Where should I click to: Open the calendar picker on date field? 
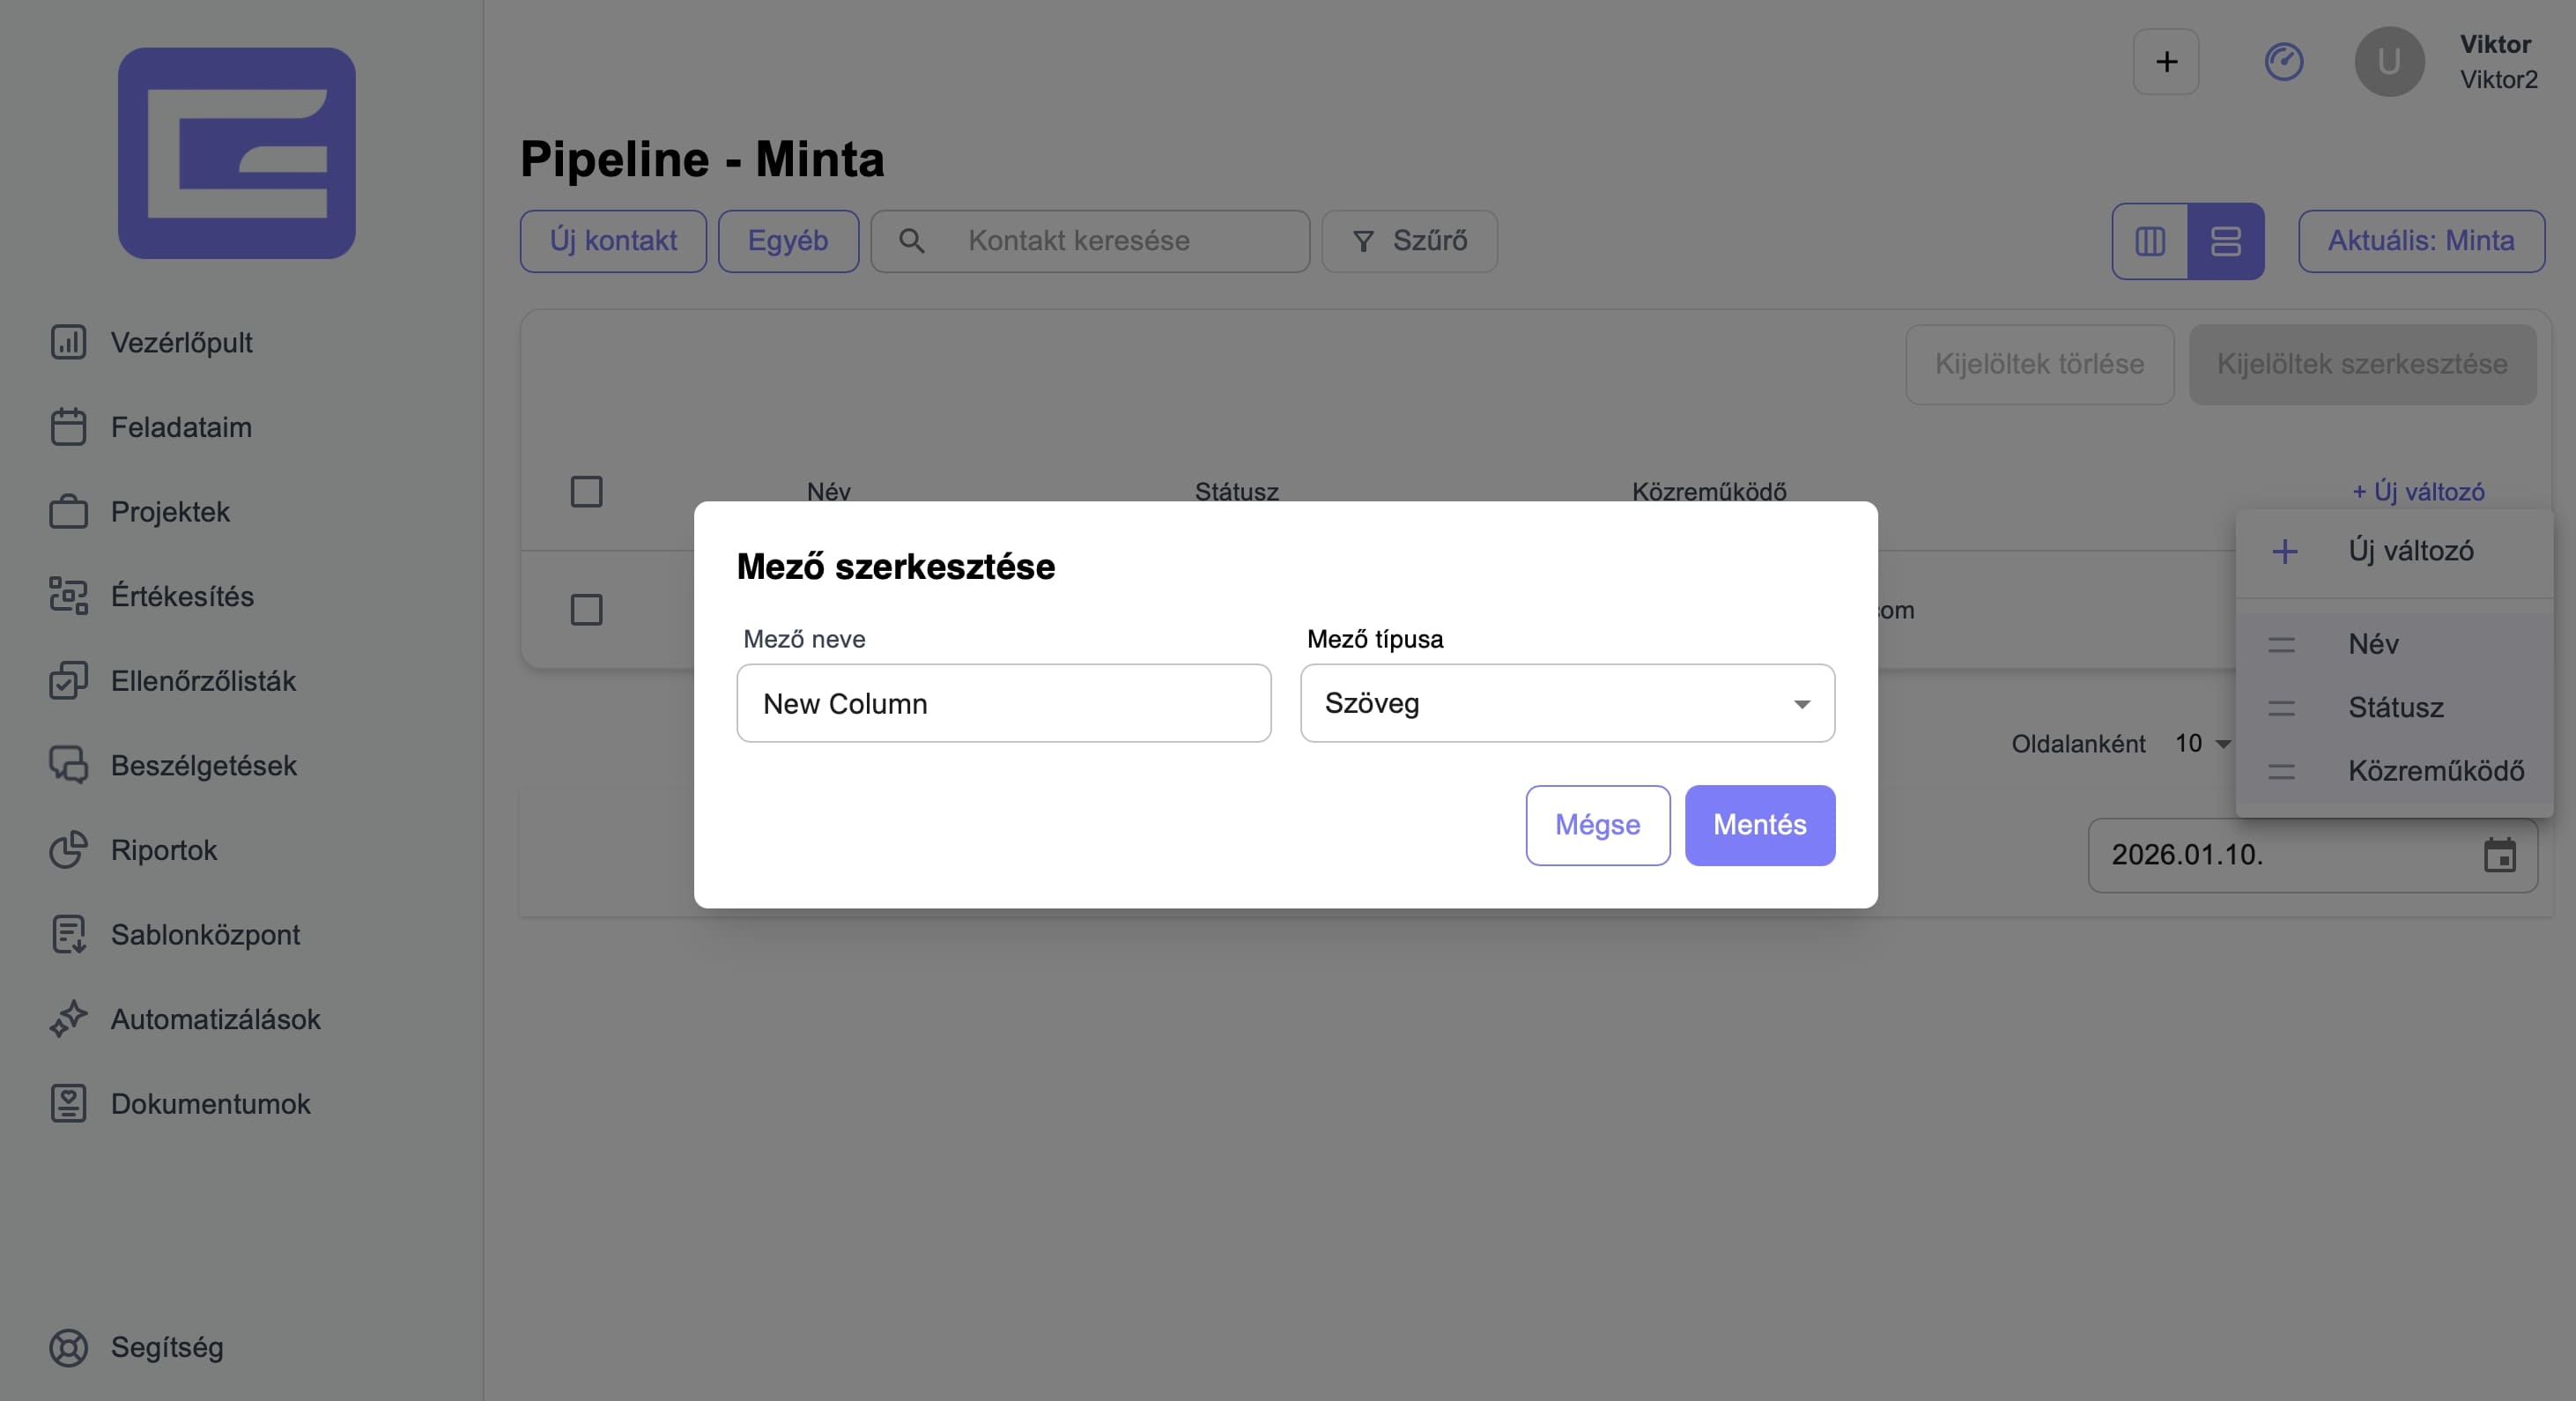2499,855
